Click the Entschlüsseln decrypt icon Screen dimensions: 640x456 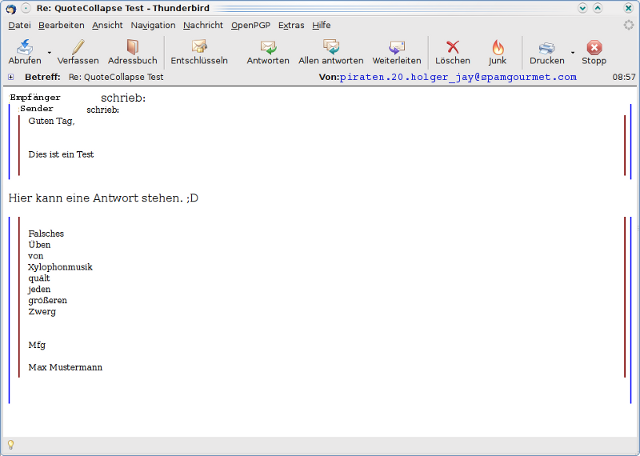pyautogui.click(x=199, y=47)
